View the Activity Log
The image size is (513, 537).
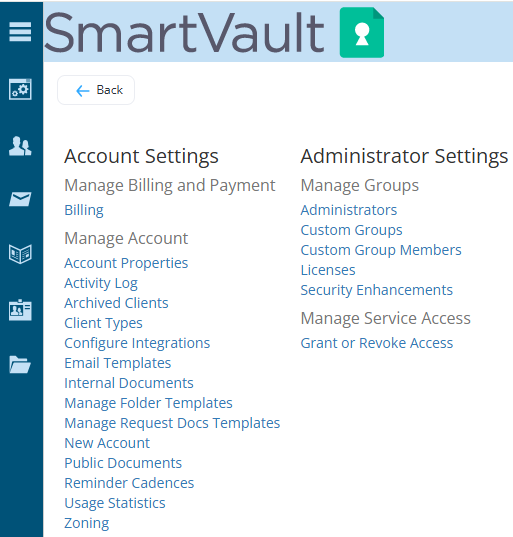(101, 283)
